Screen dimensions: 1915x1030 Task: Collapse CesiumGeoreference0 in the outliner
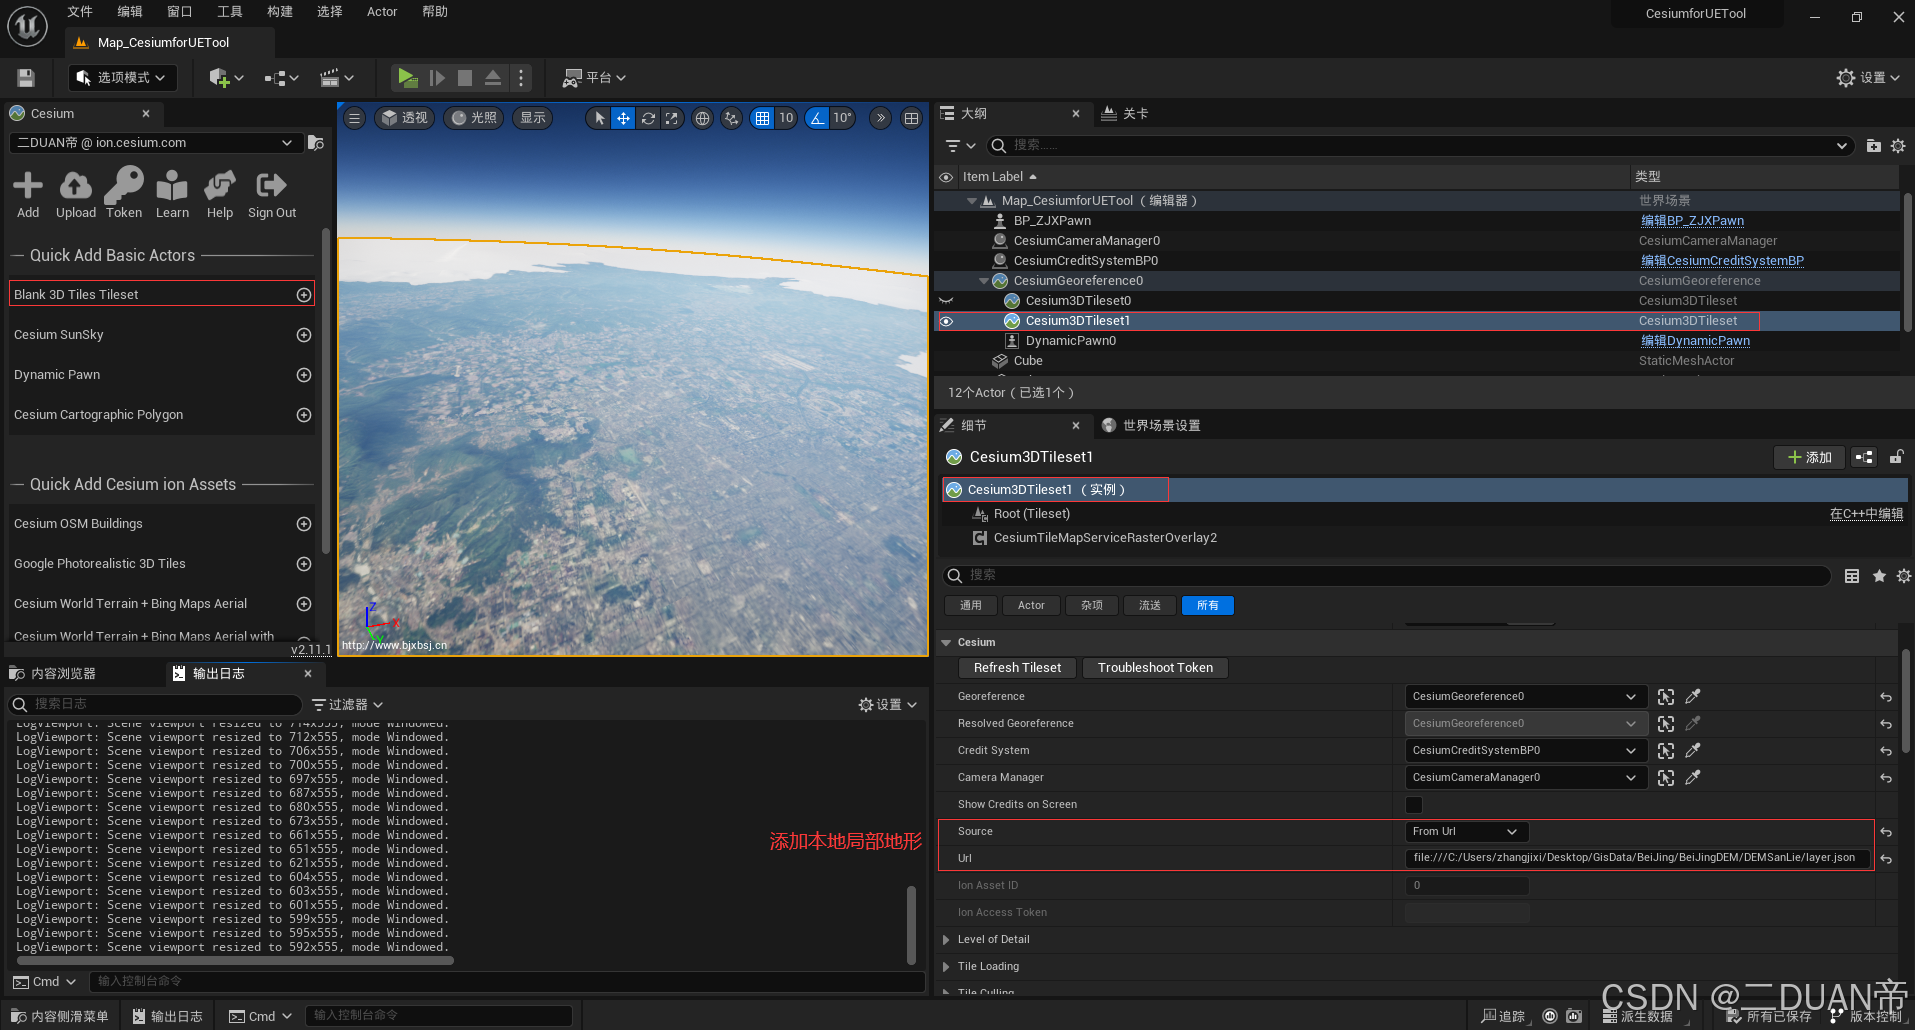pyautogui.click(x=983, y=280)
